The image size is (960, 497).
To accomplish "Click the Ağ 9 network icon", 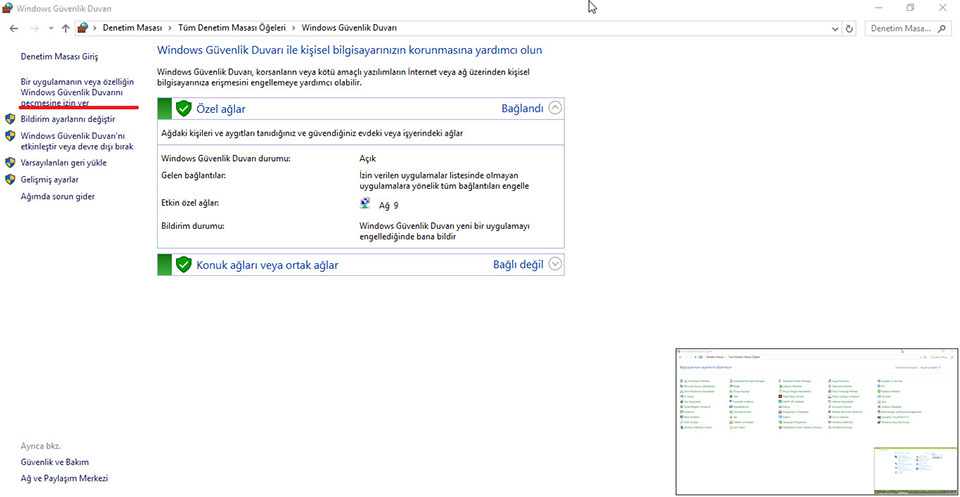I will pyautogui.click(x=365, y=204).
